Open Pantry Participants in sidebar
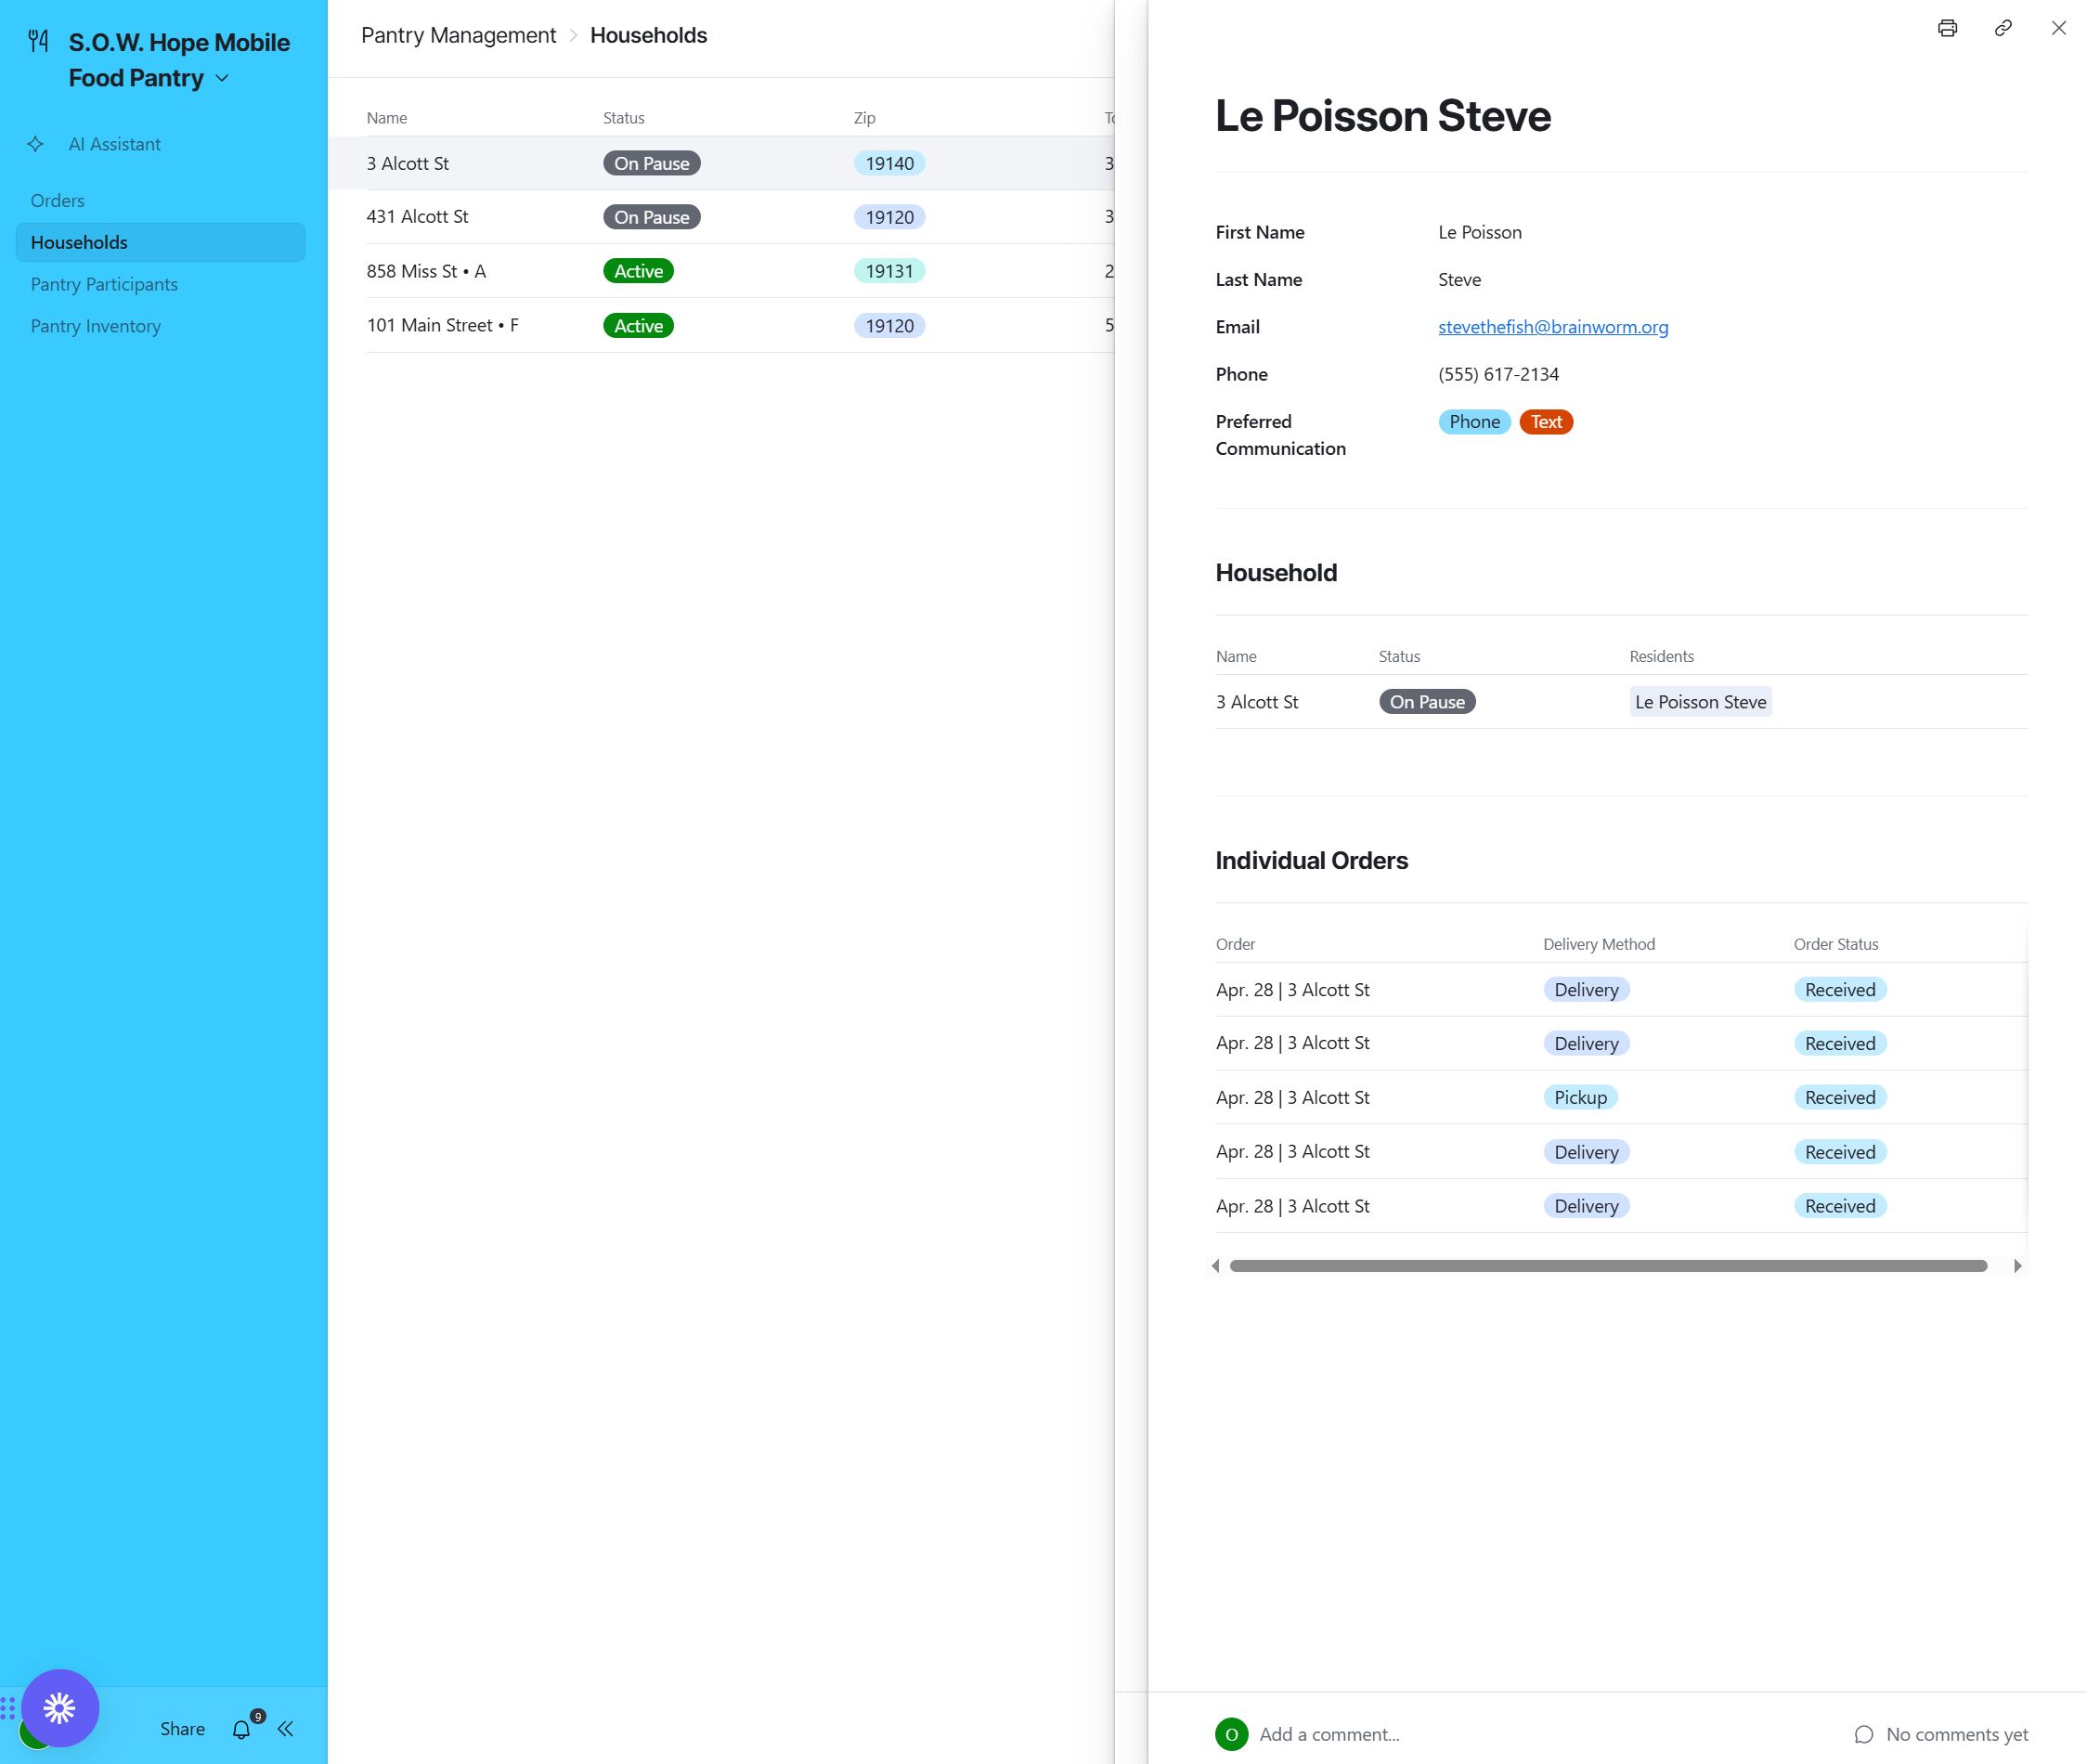The image size is (2087, 1764). 104,284
